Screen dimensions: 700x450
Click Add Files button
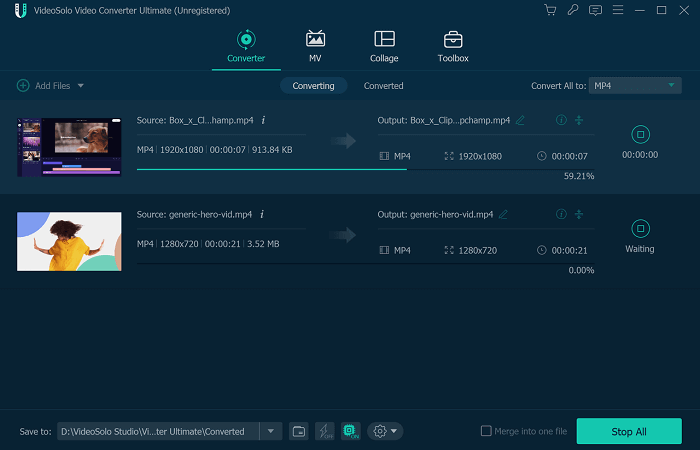[x=44, y=85]
